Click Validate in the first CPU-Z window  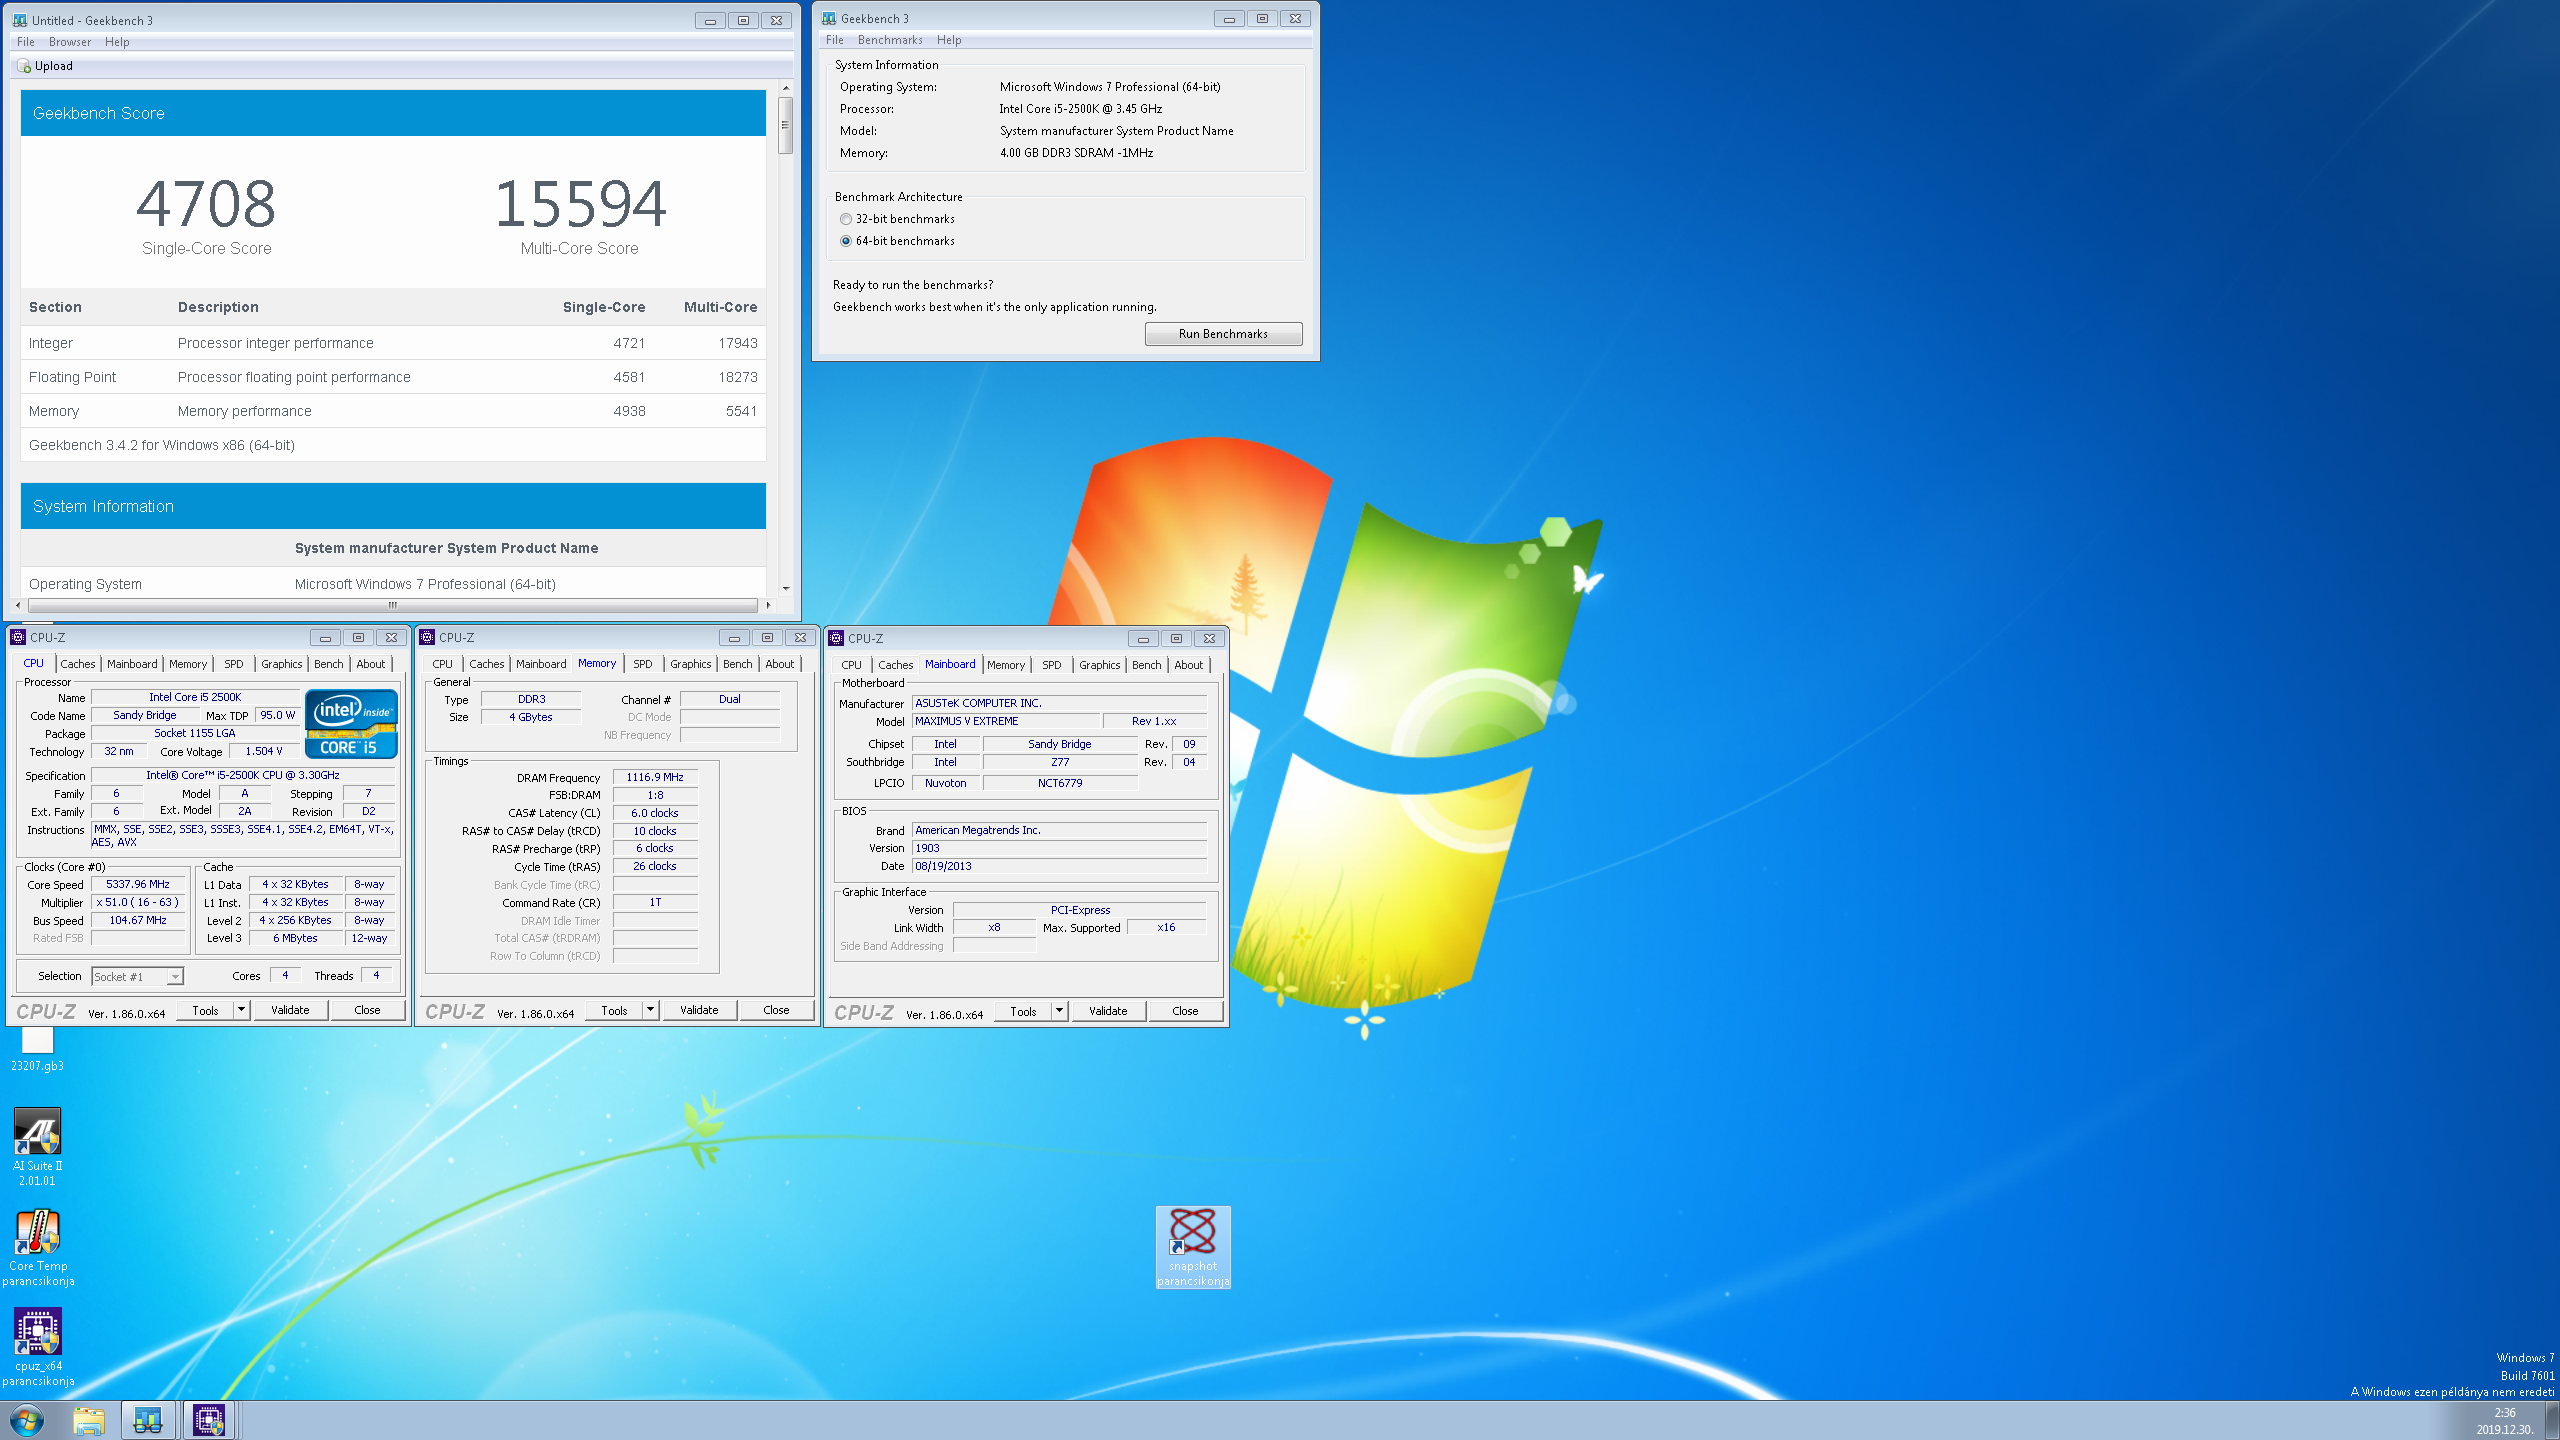290,1010
